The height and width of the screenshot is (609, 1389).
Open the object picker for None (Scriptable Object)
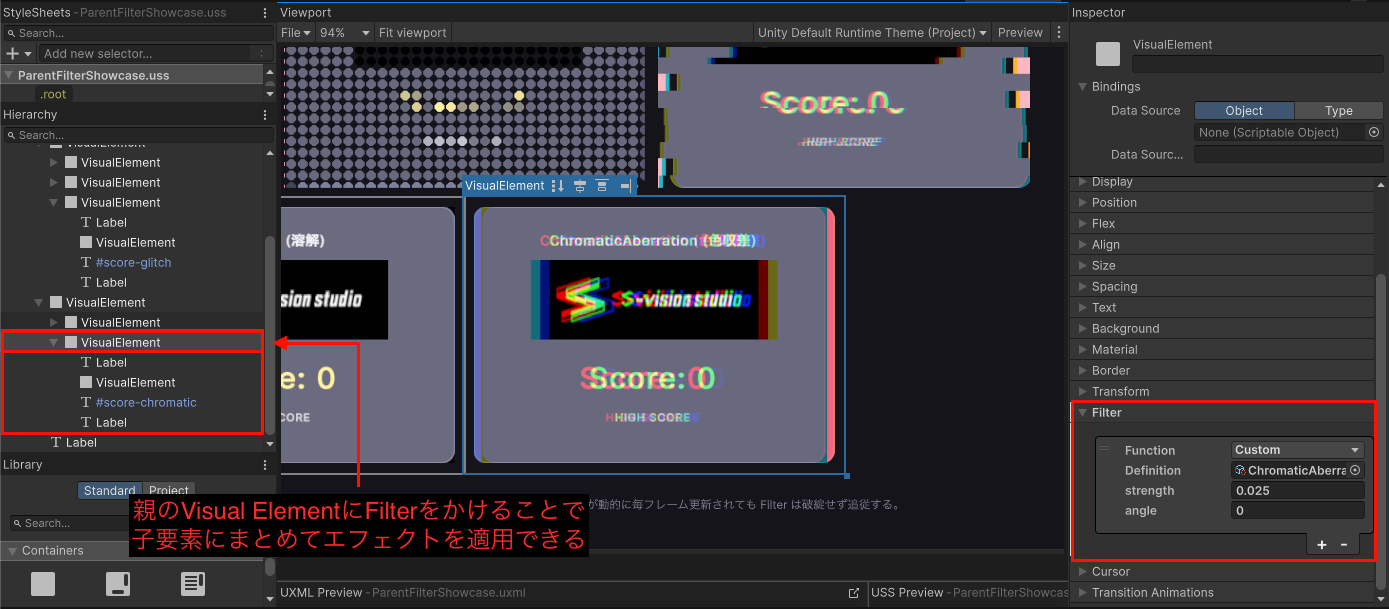pyautogui.click(x=1374, y=132)
